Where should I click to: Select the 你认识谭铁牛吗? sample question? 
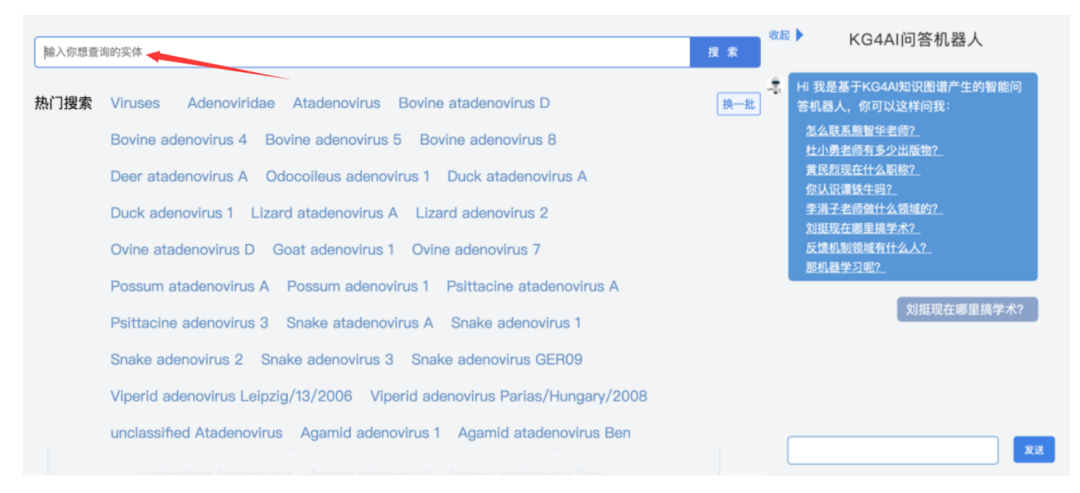point(850,189)
